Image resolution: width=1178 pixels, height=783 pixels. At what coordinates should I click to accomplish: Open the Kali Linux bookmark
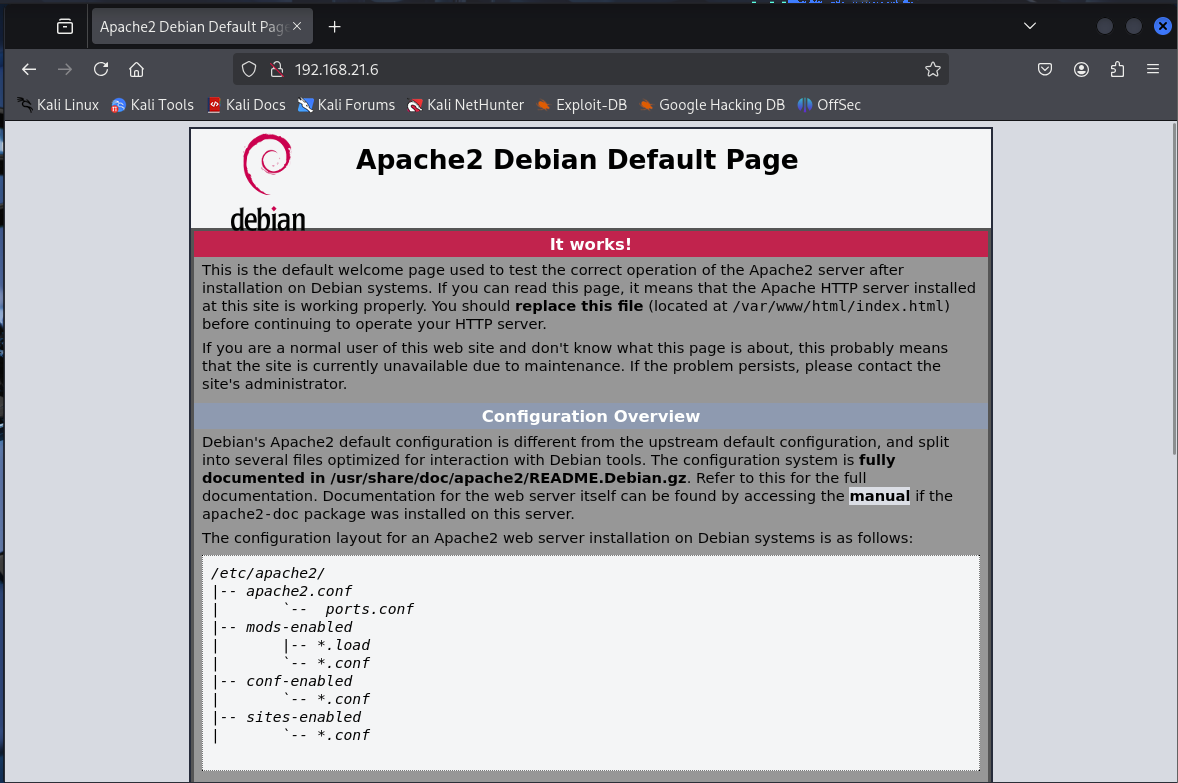(59, 105)
